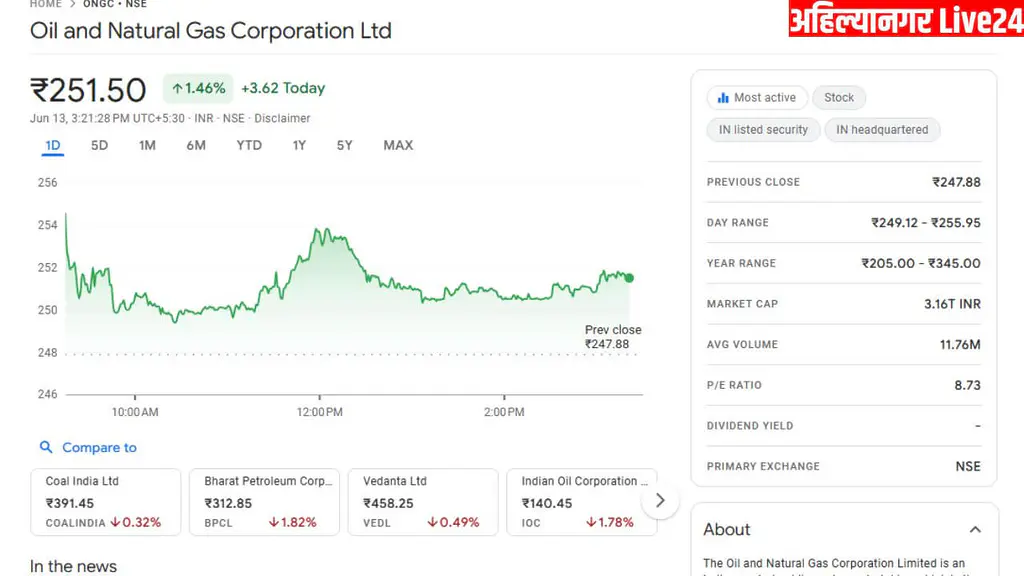The image size is (1024, 576).
Task: Click the Coal India red down arrow
Action: pos(116,522)
